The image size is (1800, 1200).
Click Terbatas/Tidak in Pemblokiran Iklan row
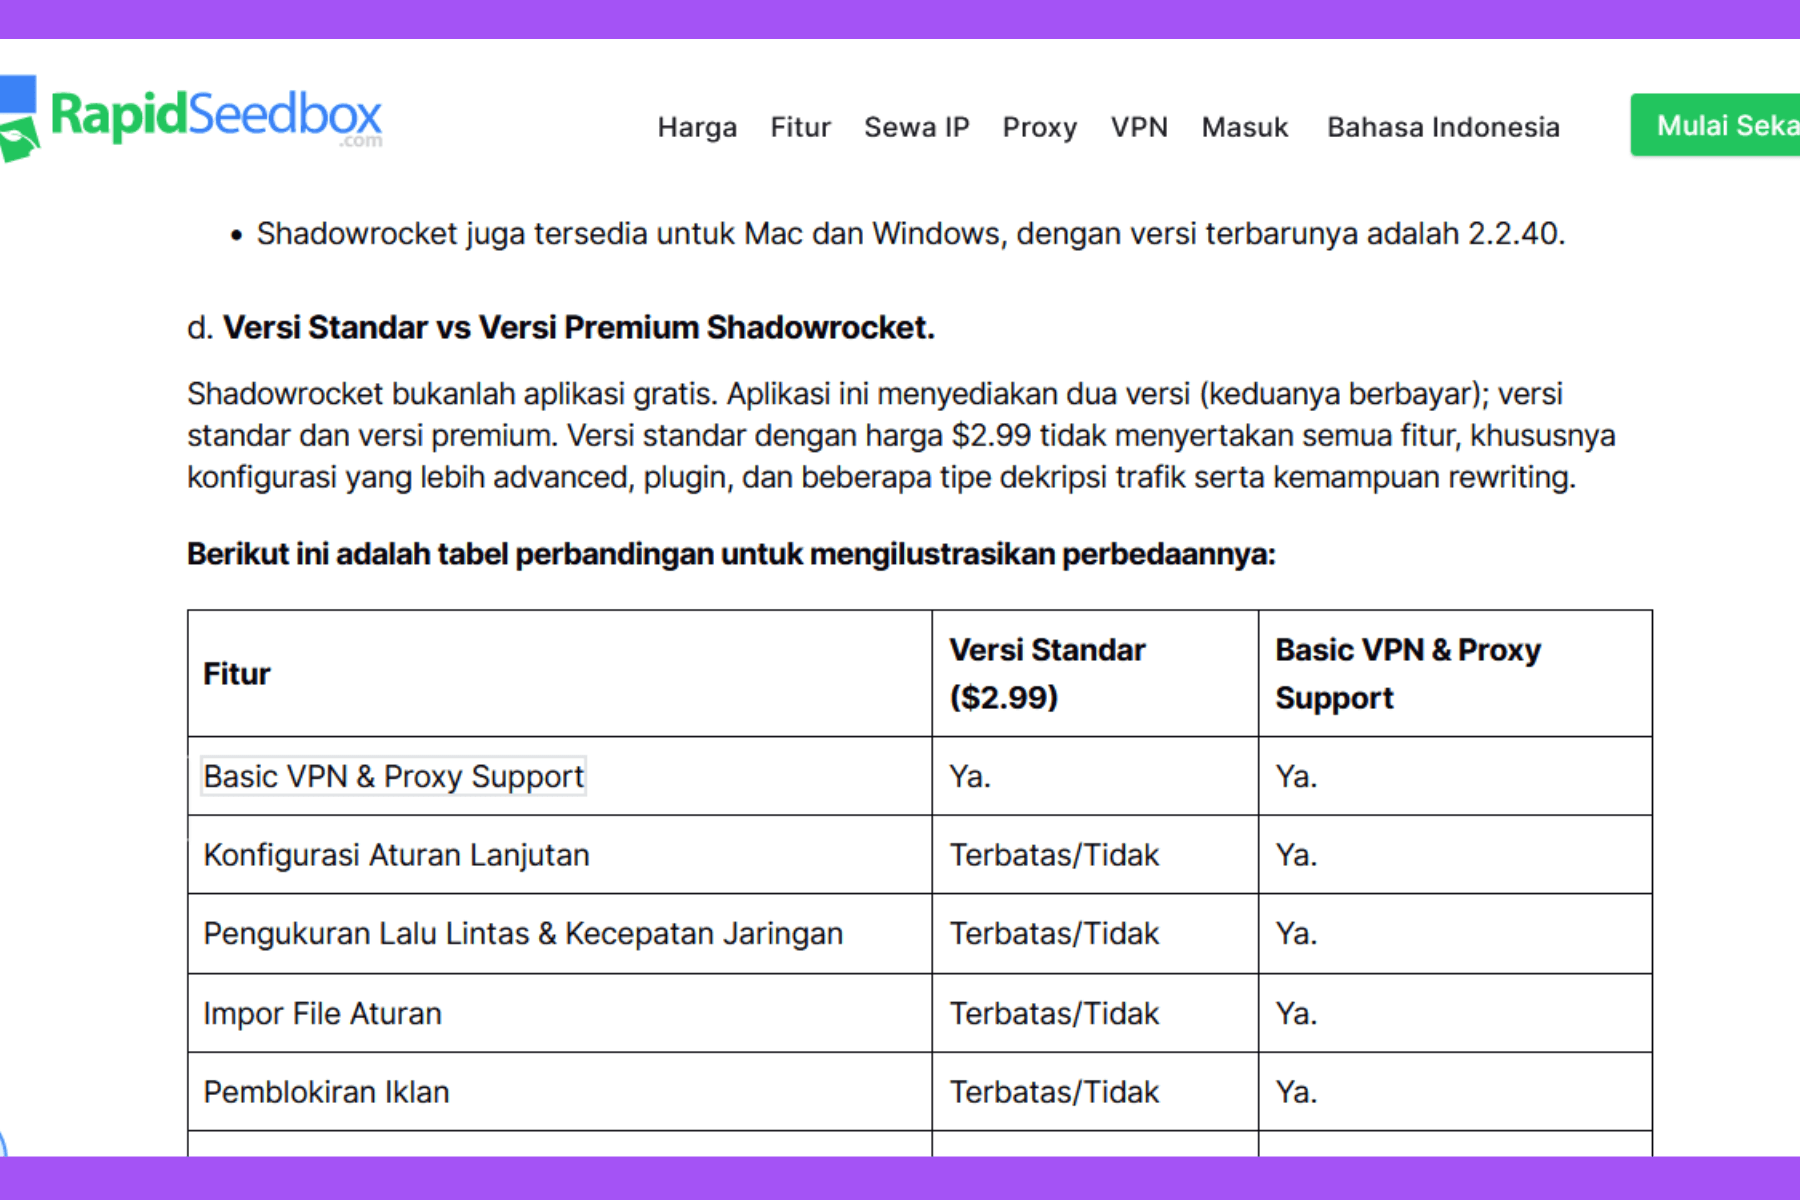[1054, 1092]
